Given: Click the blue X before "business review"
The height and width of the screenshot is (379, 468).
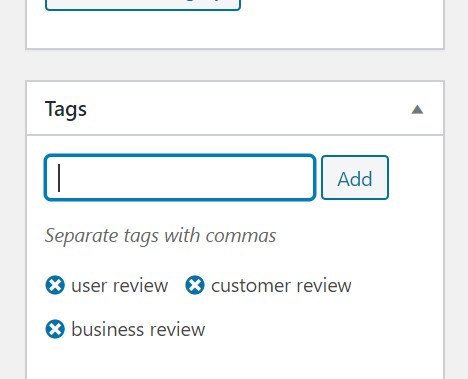Looking at the screenshot, I should tap(55, 329).
